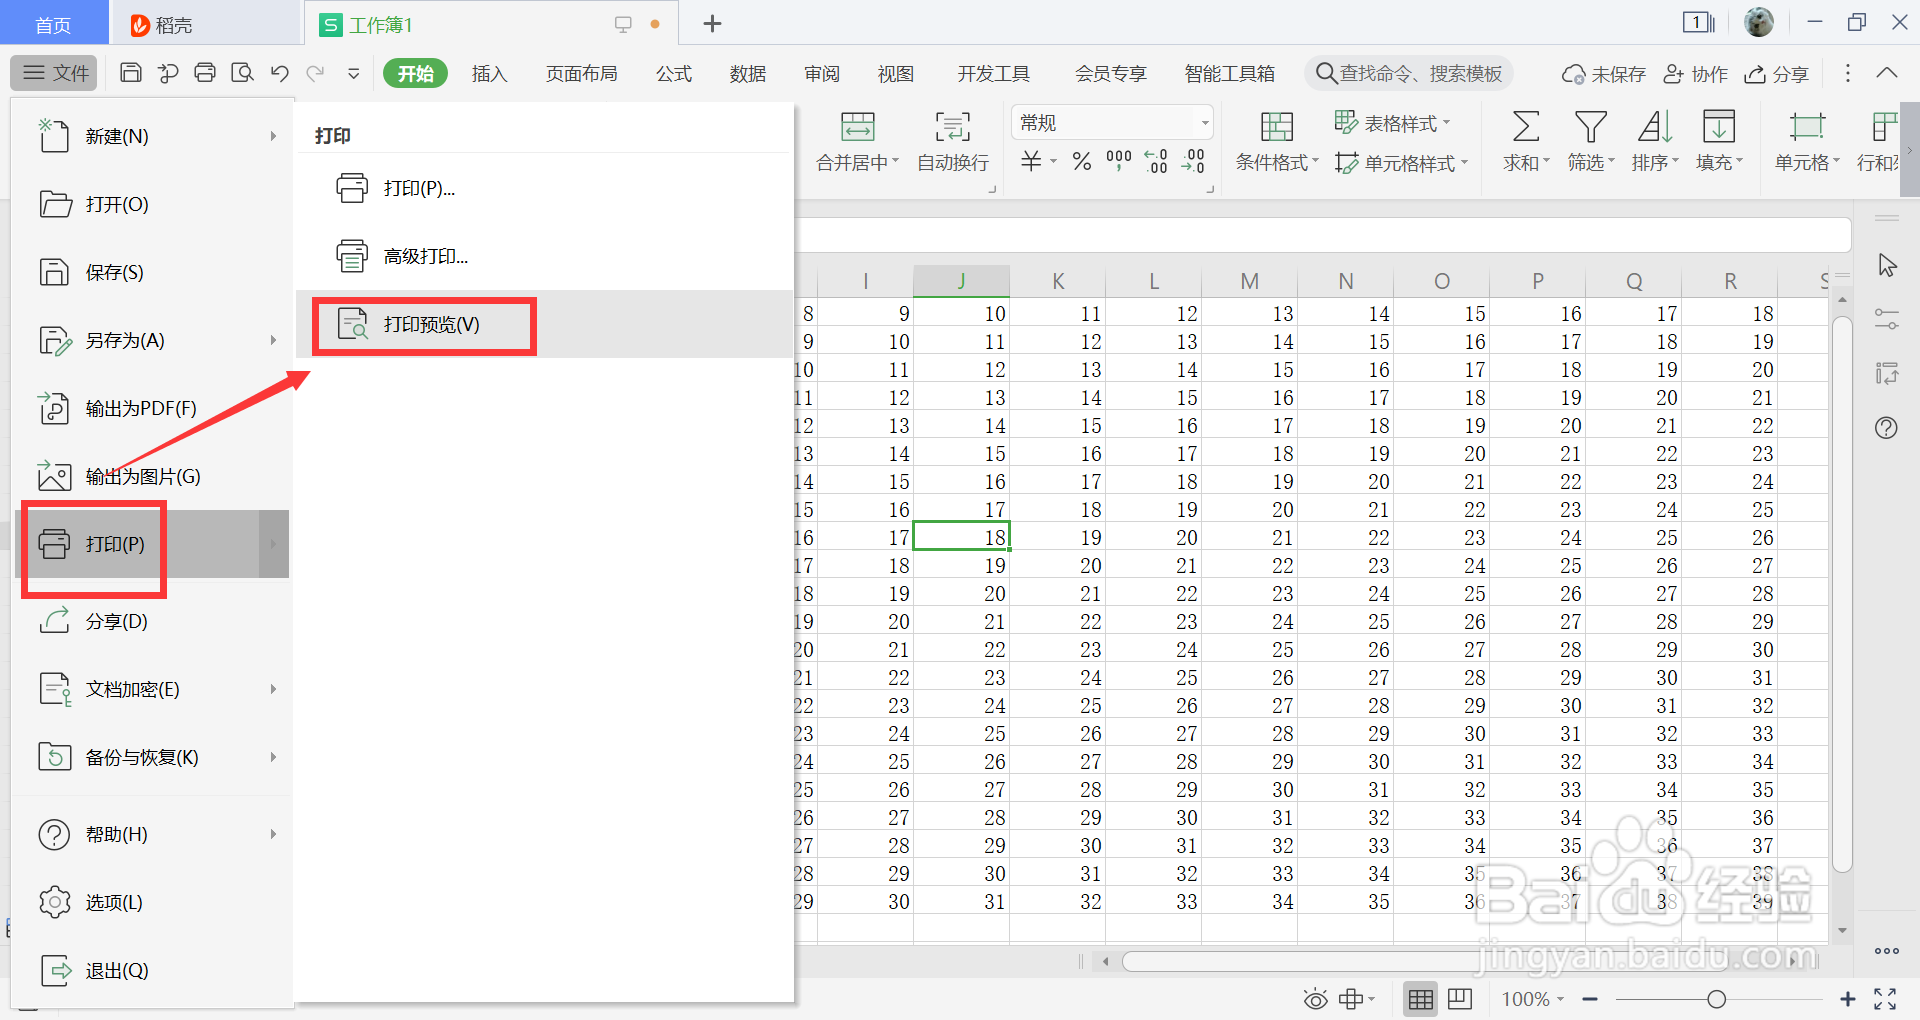
Task: Click the zoom in plus button
Action: (1848, 999)
